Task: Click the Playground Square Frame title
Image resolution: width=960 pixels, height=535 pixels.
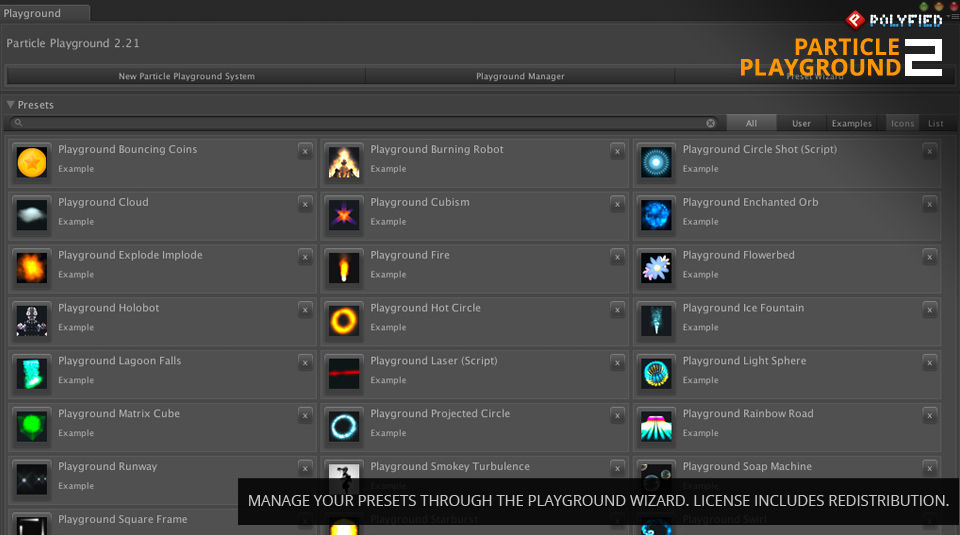Action: pos(122,519)
